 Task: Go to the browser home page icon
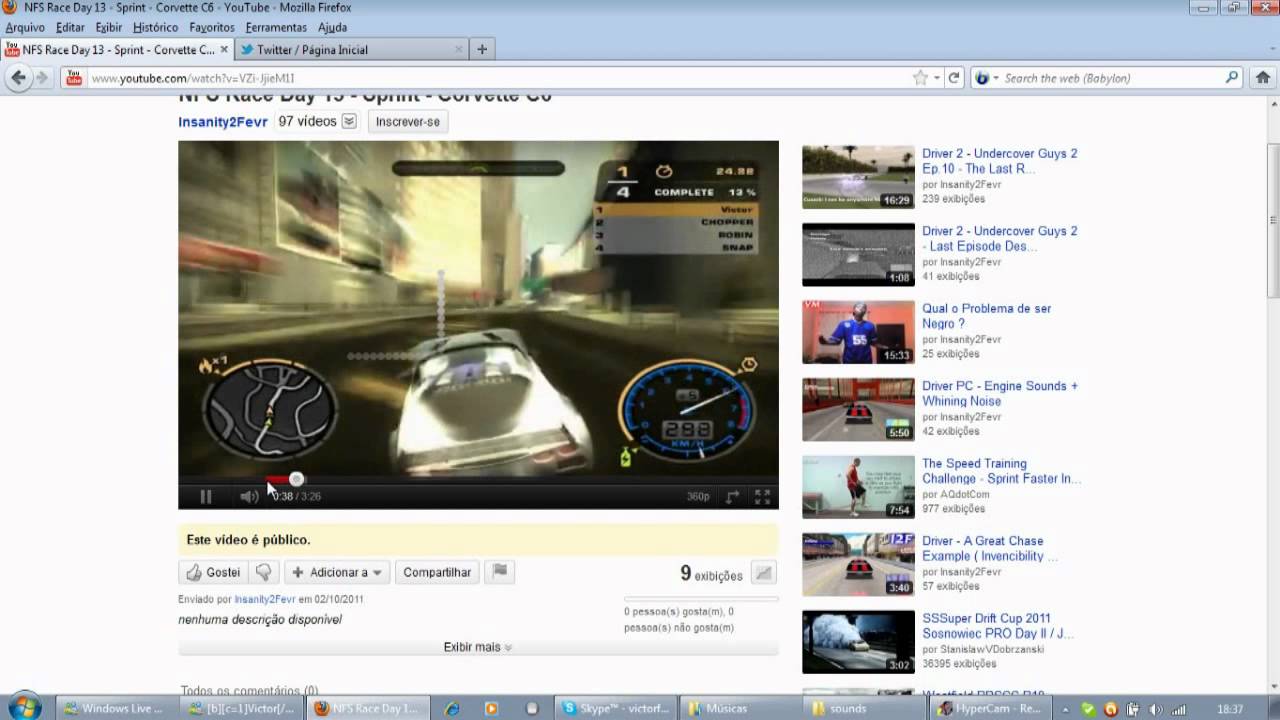click(x=1263, y=77)
